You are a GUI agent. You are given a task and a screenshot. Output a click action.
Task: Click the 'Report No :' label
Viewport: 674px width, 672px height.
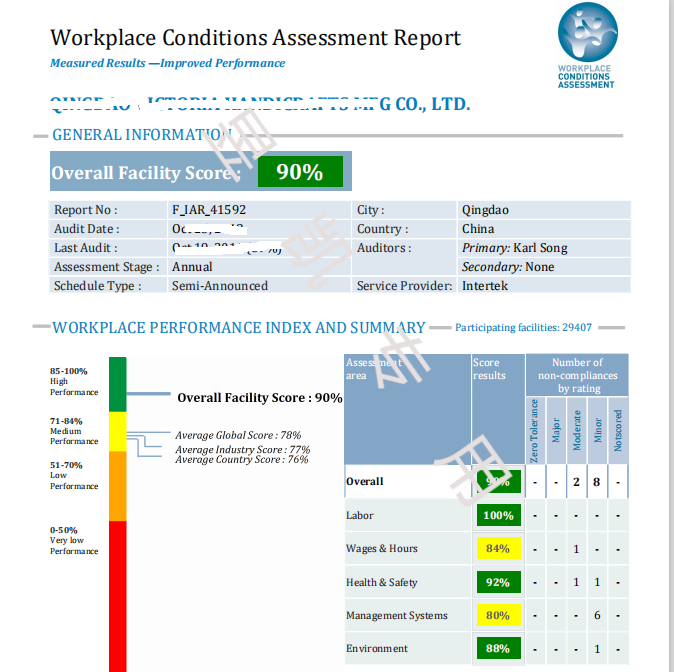tap(86, 210)
